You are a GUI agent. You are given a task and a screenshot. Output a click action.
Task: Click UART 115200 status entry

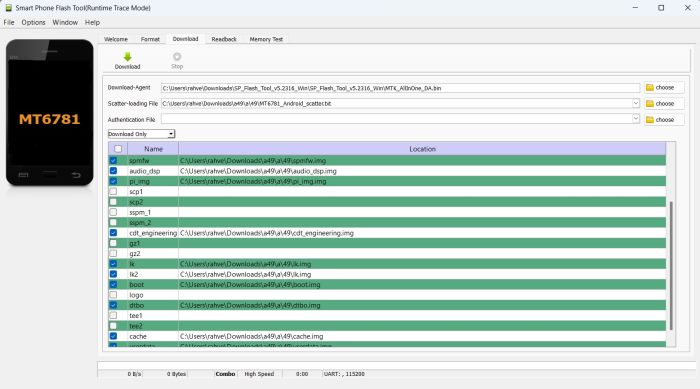coord(344,374)
